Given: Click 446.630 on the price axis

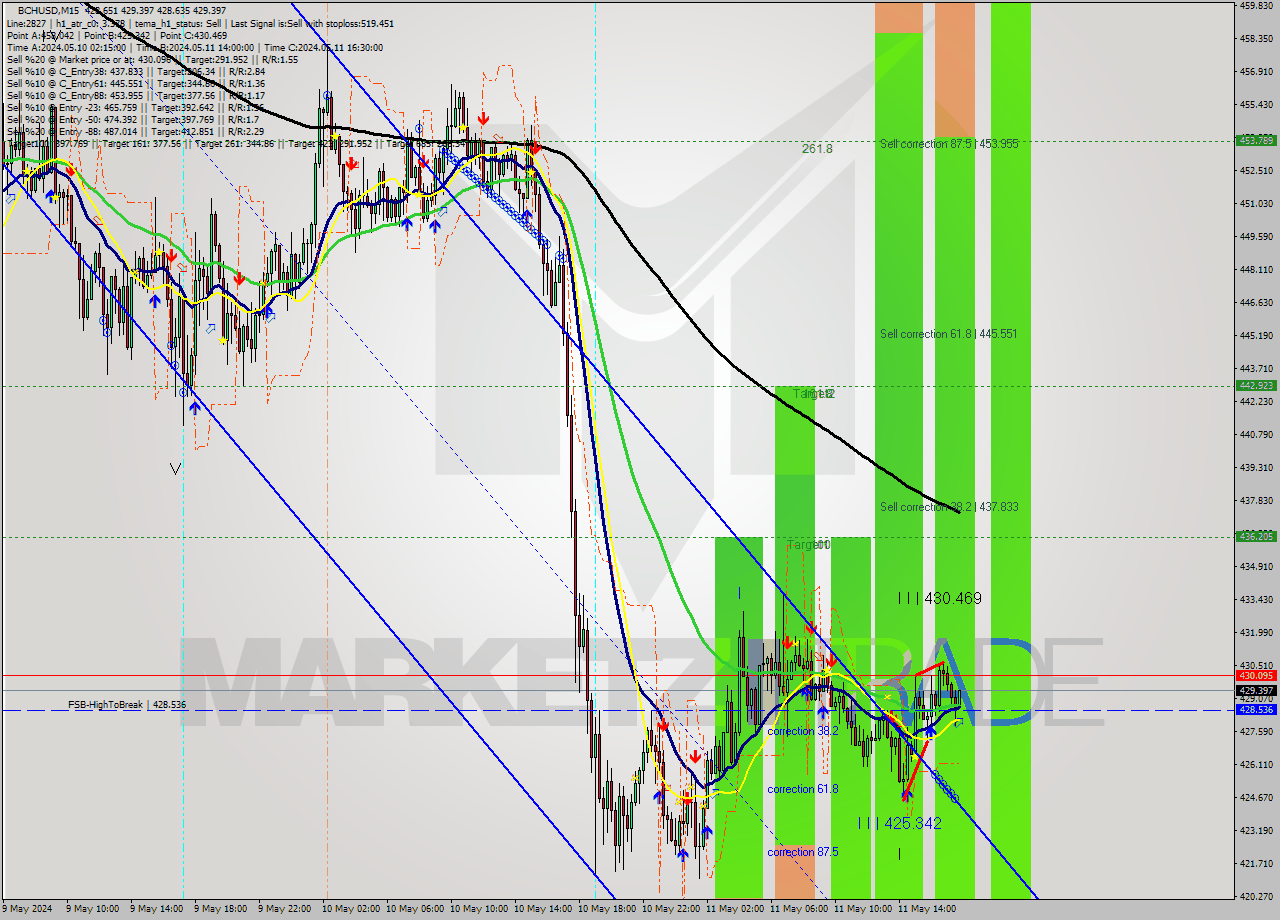Looking at the screenshot, I should coord(1256,302).
